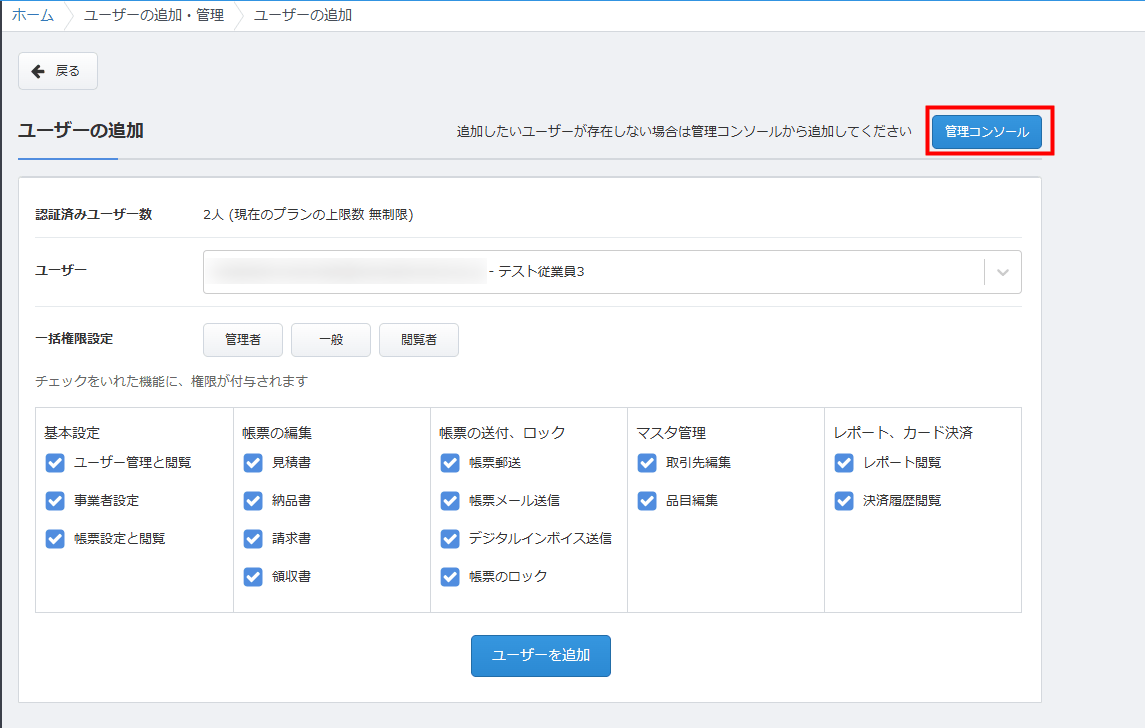Apply 閲覧者 bulk permission preset
This screenshot has width=1145, height=728.
pos(418,340)
